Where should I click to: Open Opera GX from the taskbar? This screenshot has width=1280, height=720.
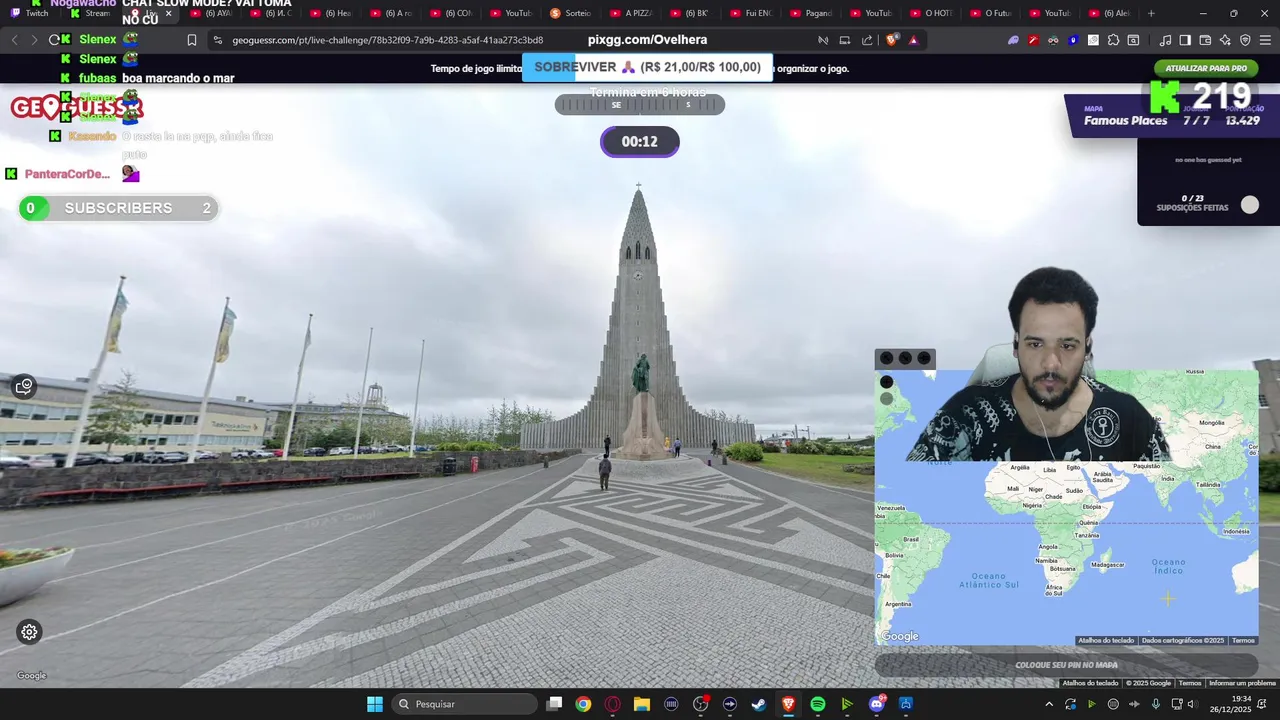pos(613,704)
